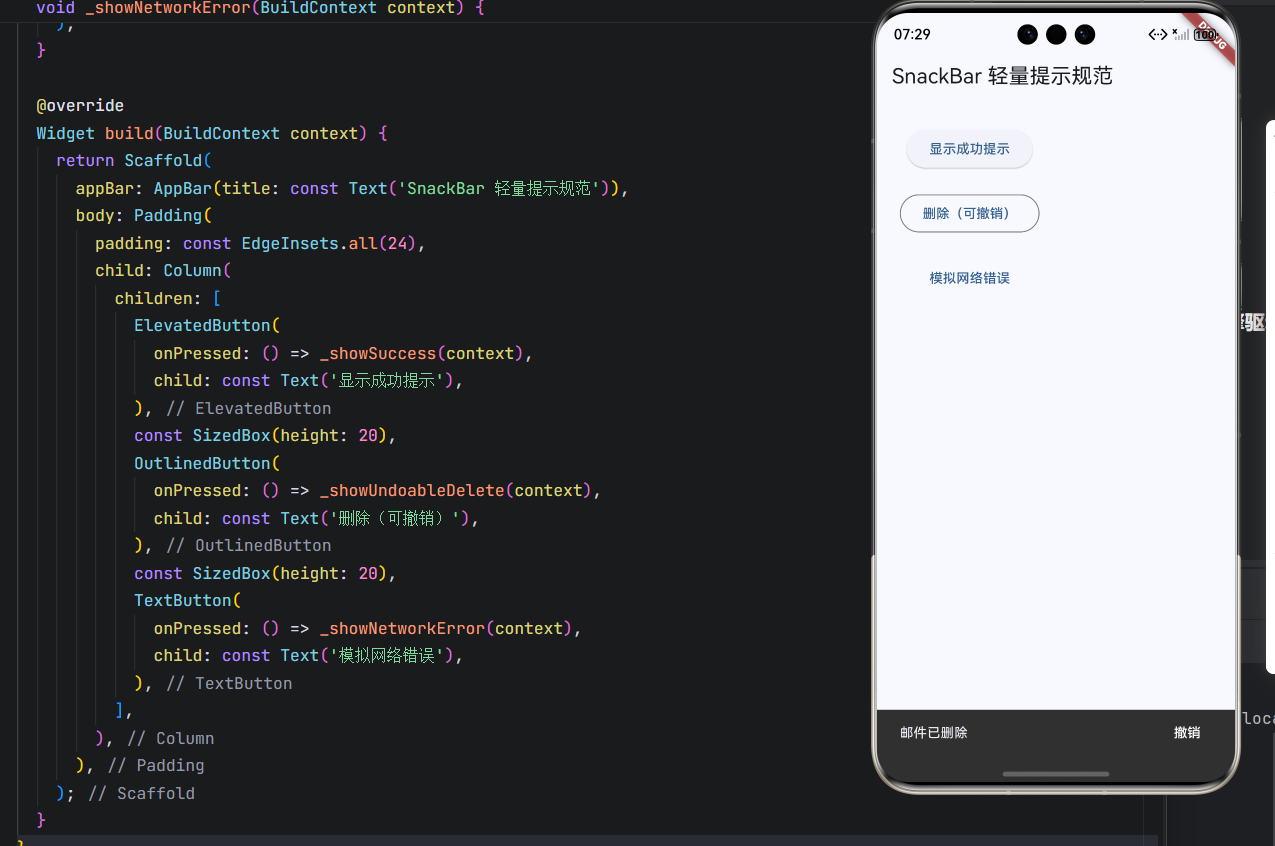Click the _showUndoableDelete(context) onPressed line
Image resolution: width=1275 pixels, height=846 pixels.
(x=378, y=491)
